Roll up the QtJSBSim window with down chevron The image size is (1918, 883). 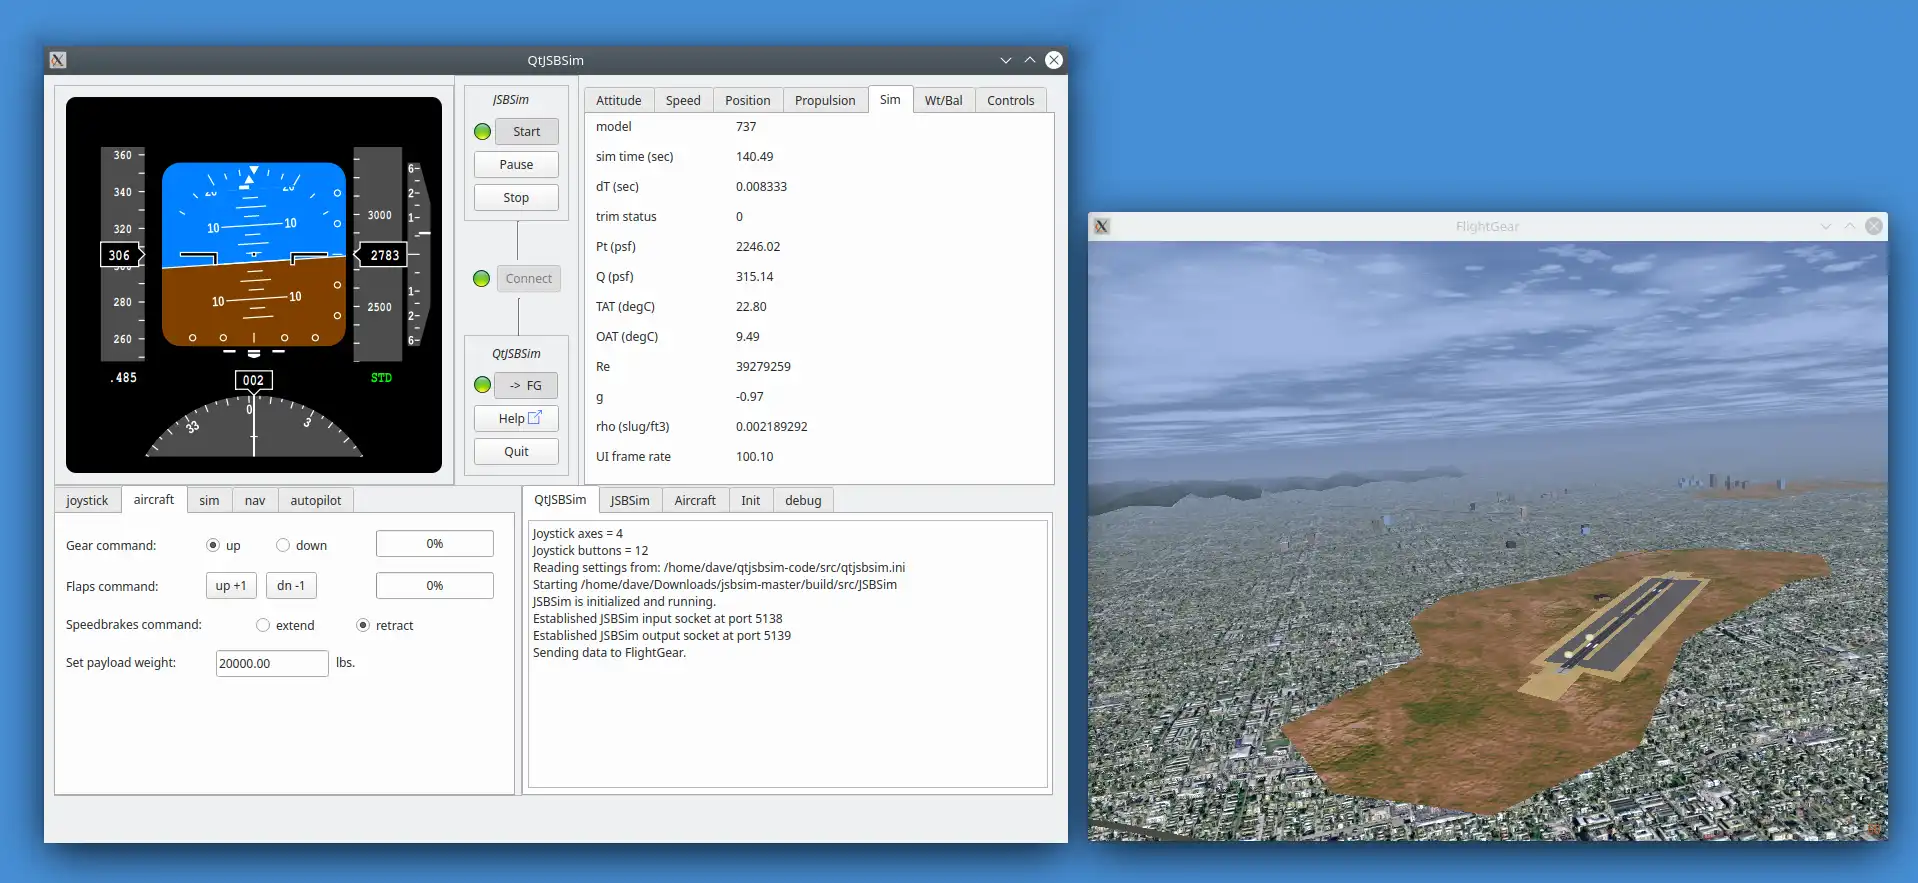tap(1006, 60)
